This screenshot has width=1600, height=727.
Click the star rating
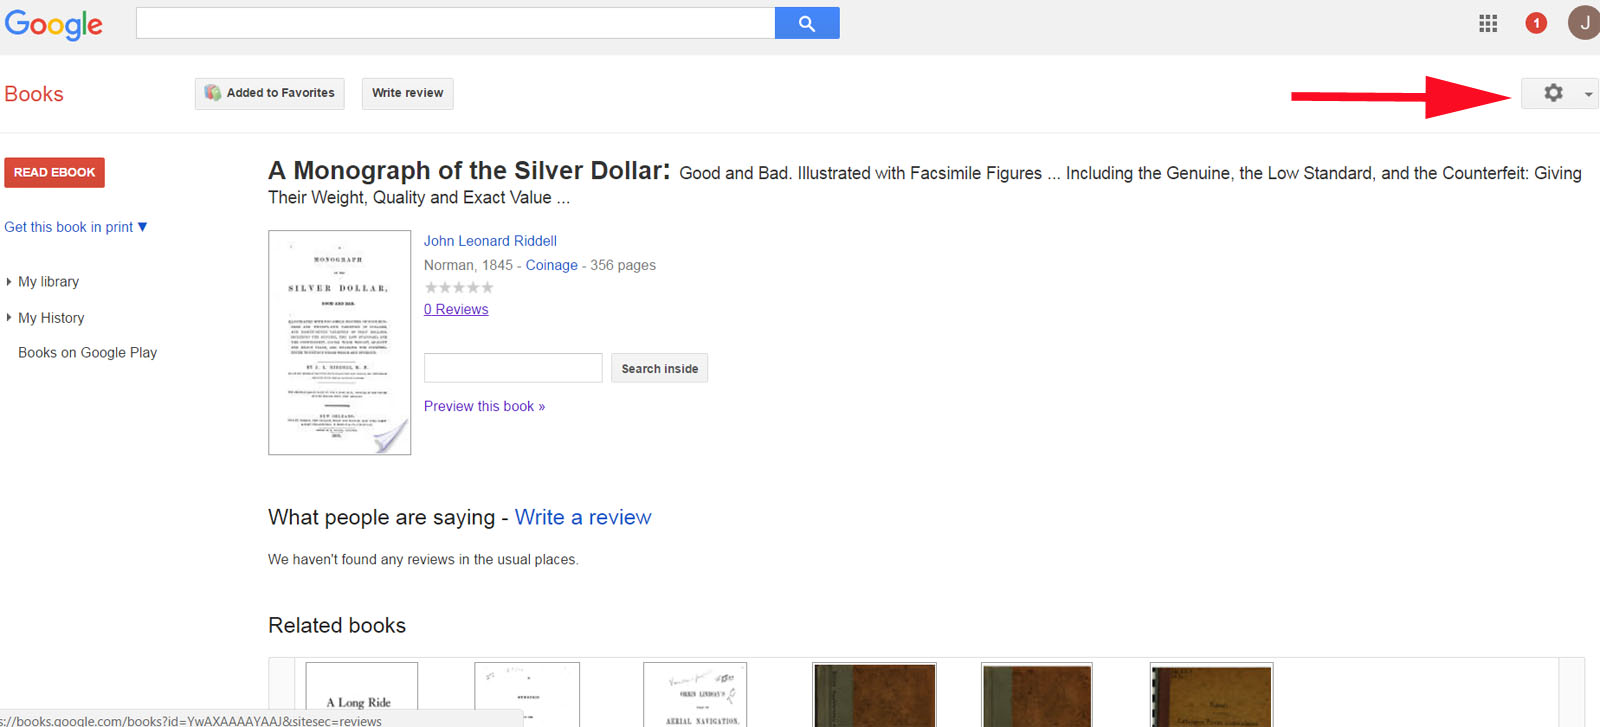(459, 287)
